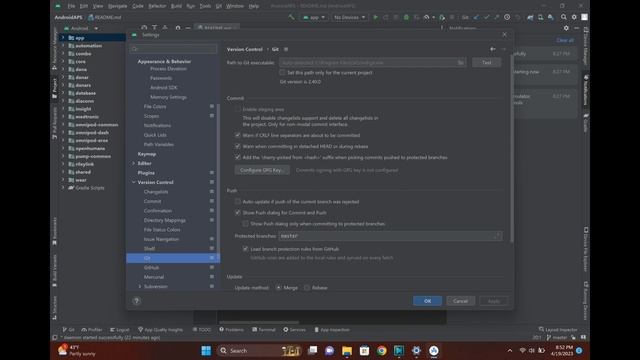The image size is (640, 360).
Task: Open Notifications panel gear options
Action: [x=566, y=28]
